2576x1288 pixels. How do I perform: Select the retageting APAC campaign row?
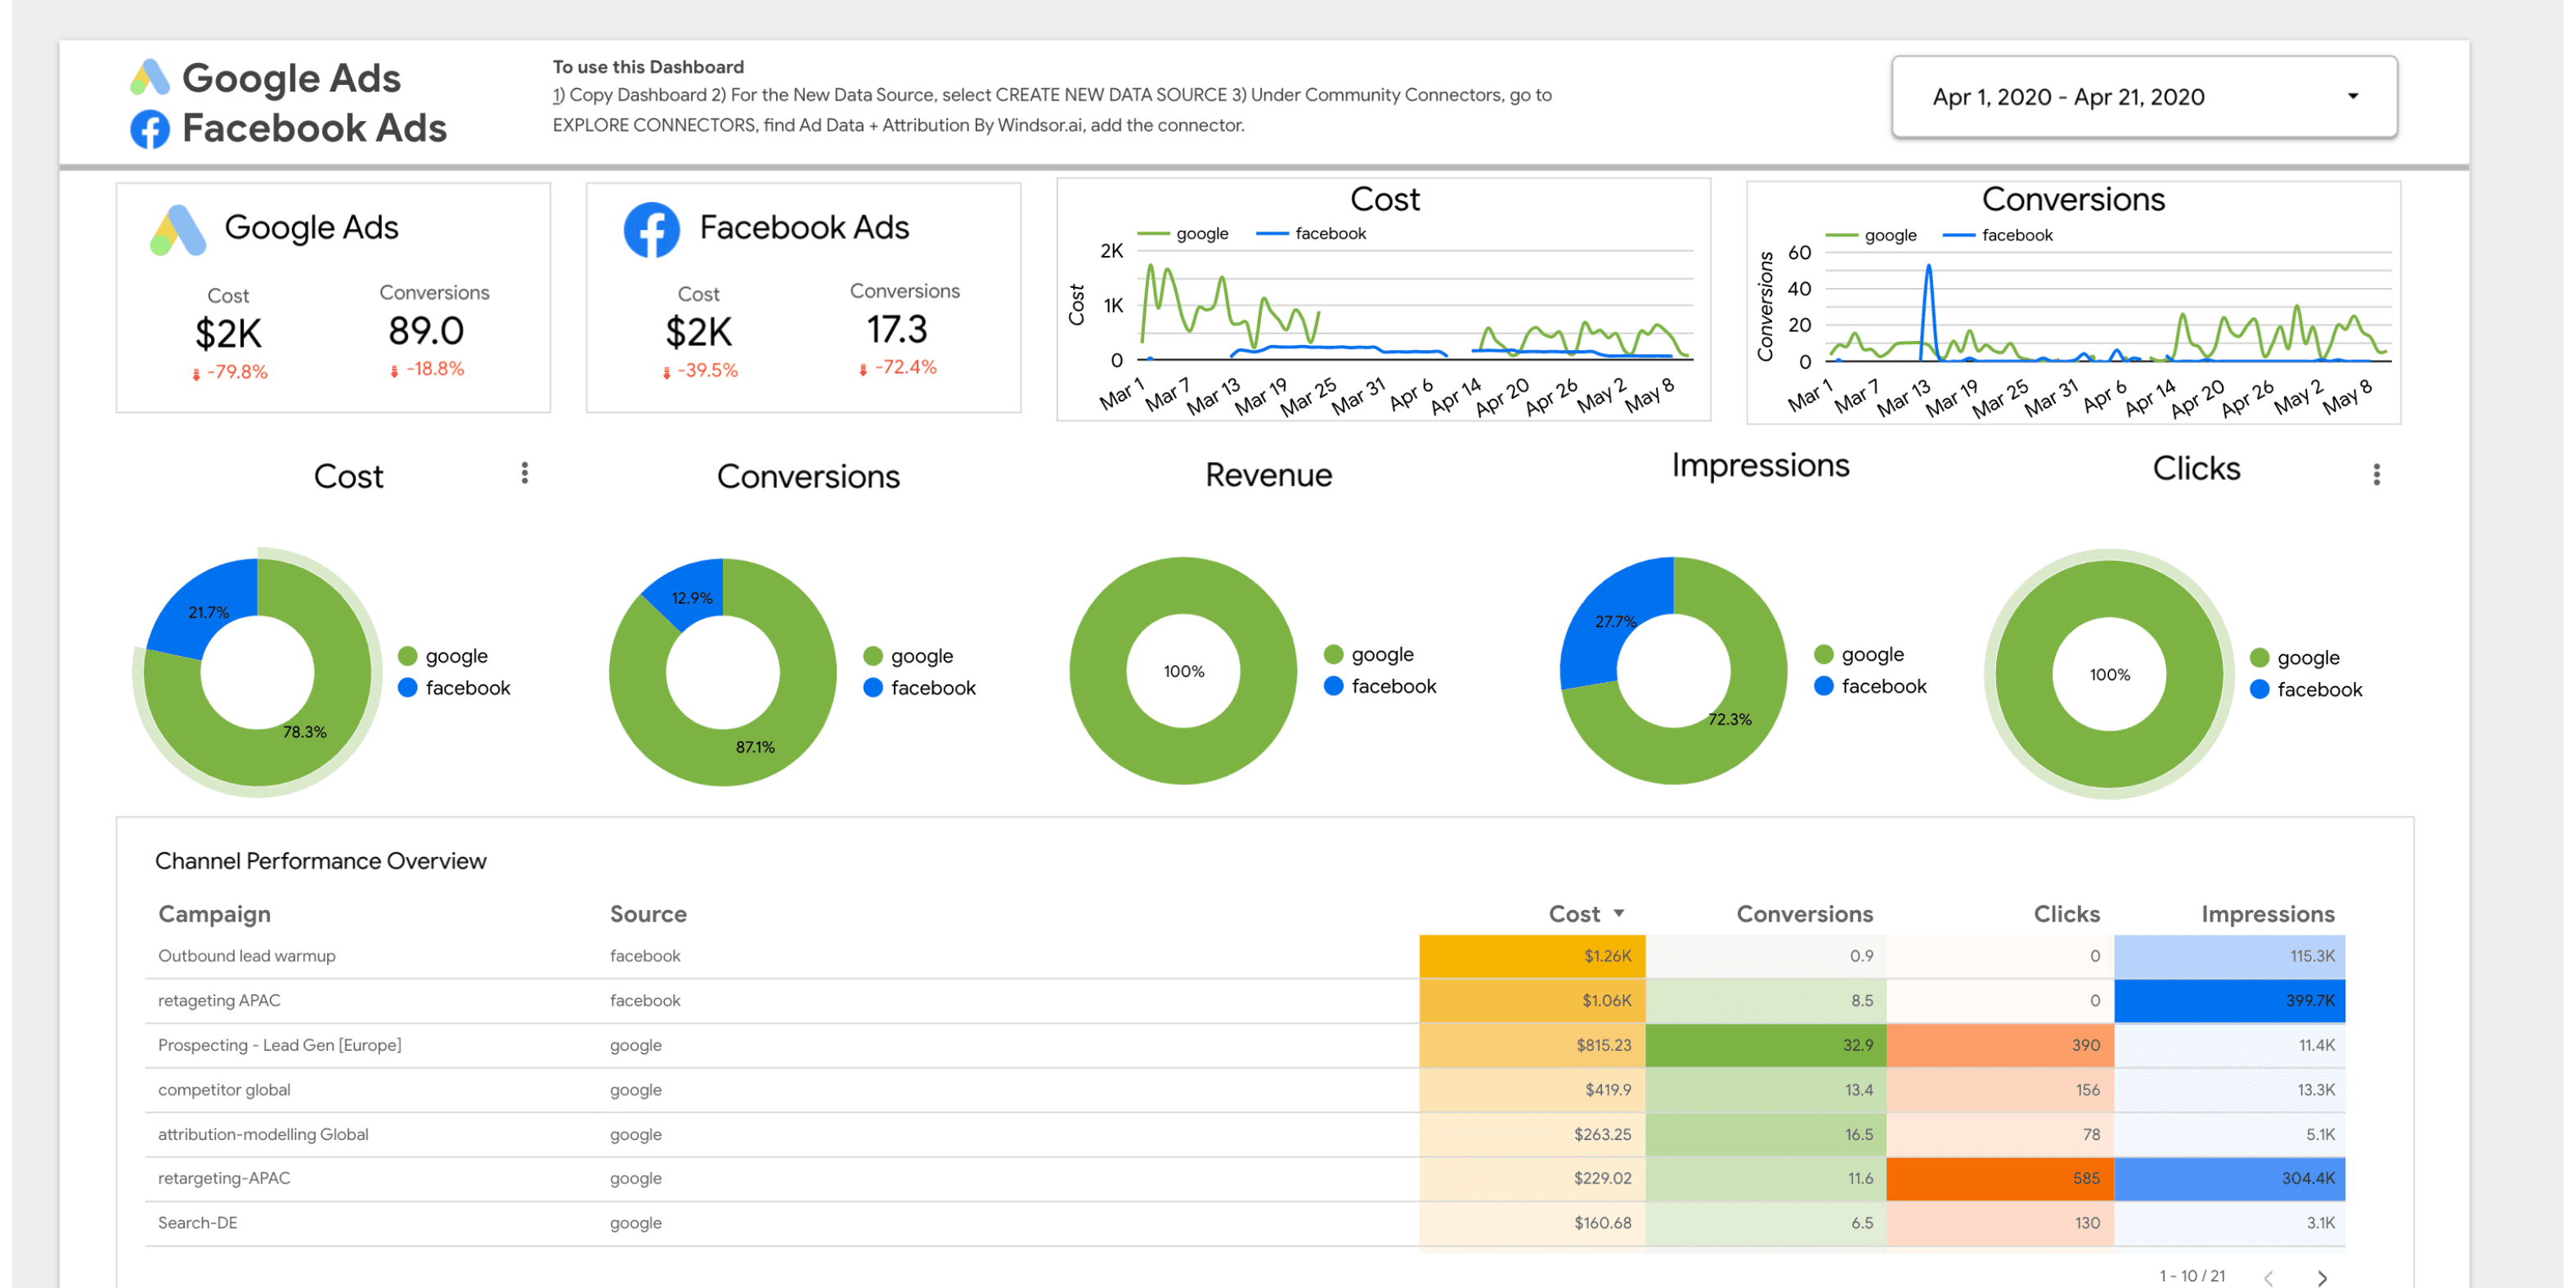tap(1245, 1000)
